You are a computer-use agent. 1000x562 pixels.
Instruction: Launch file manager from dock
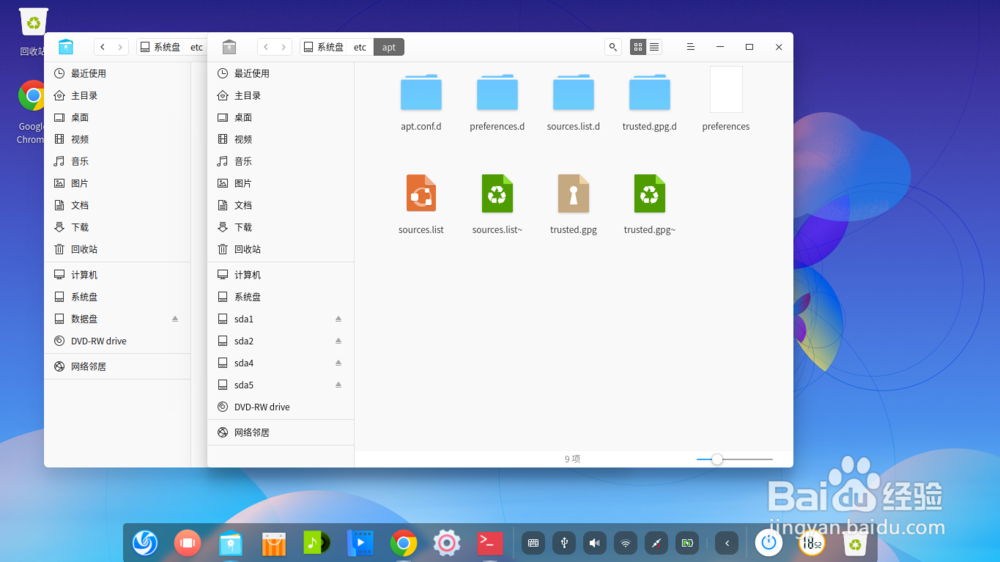point(230,543)
